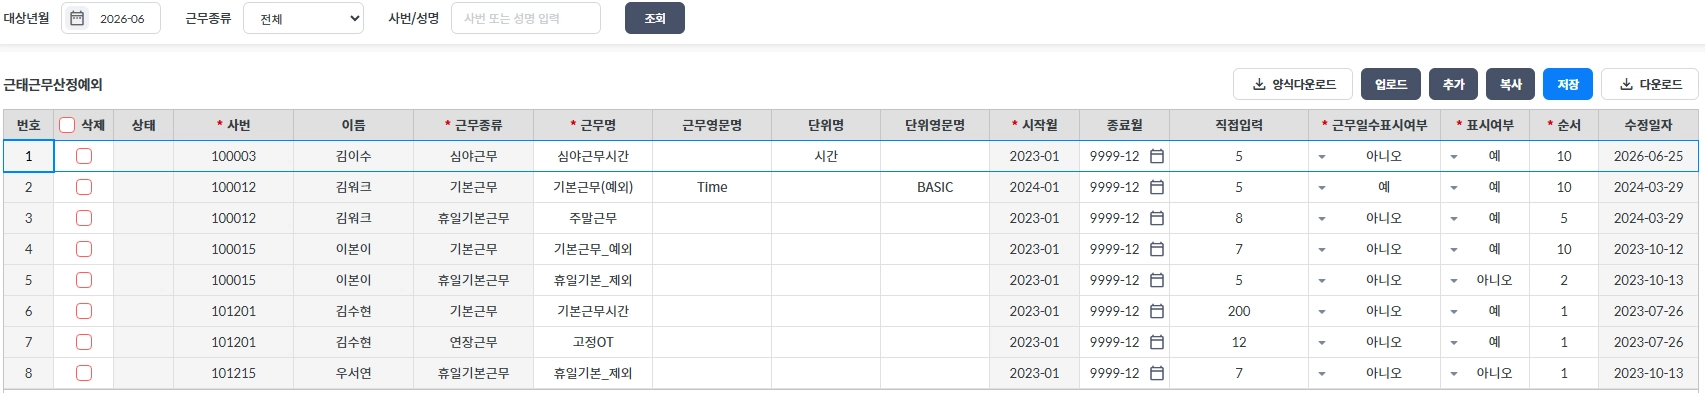
Task: Click the 양식다운로드 download icon button
Action: click(x=1293, y=84)
